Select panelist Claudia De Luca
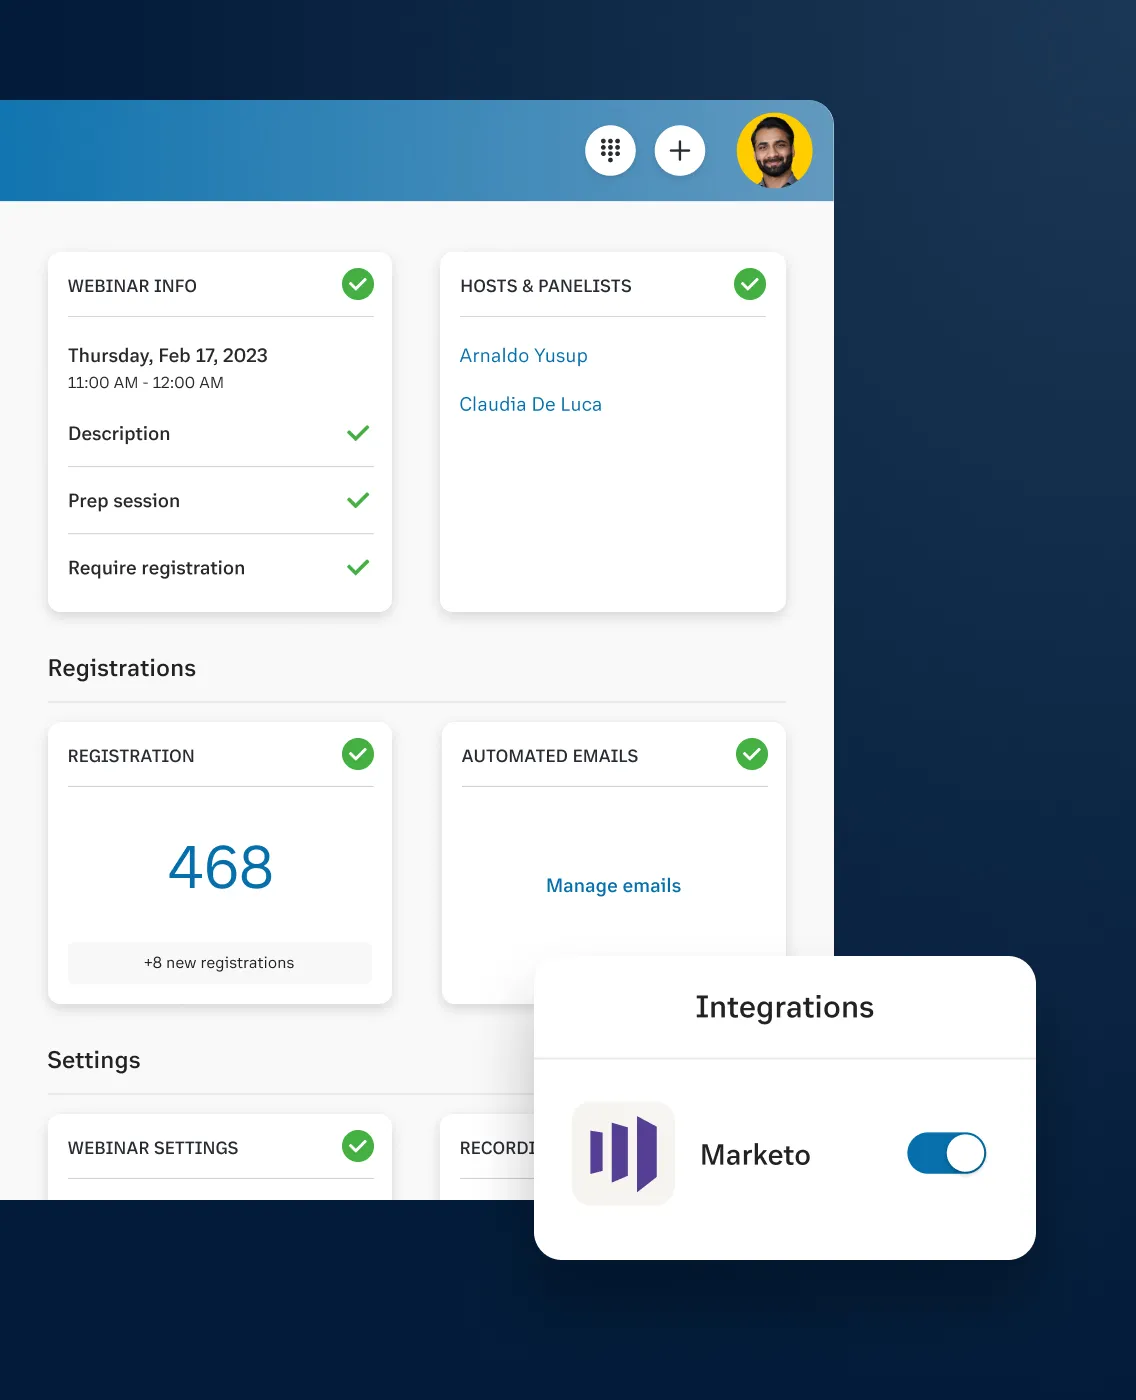Image resolution: width=1136 pixels, height=1400 pixels. click(x=530, y=405)
